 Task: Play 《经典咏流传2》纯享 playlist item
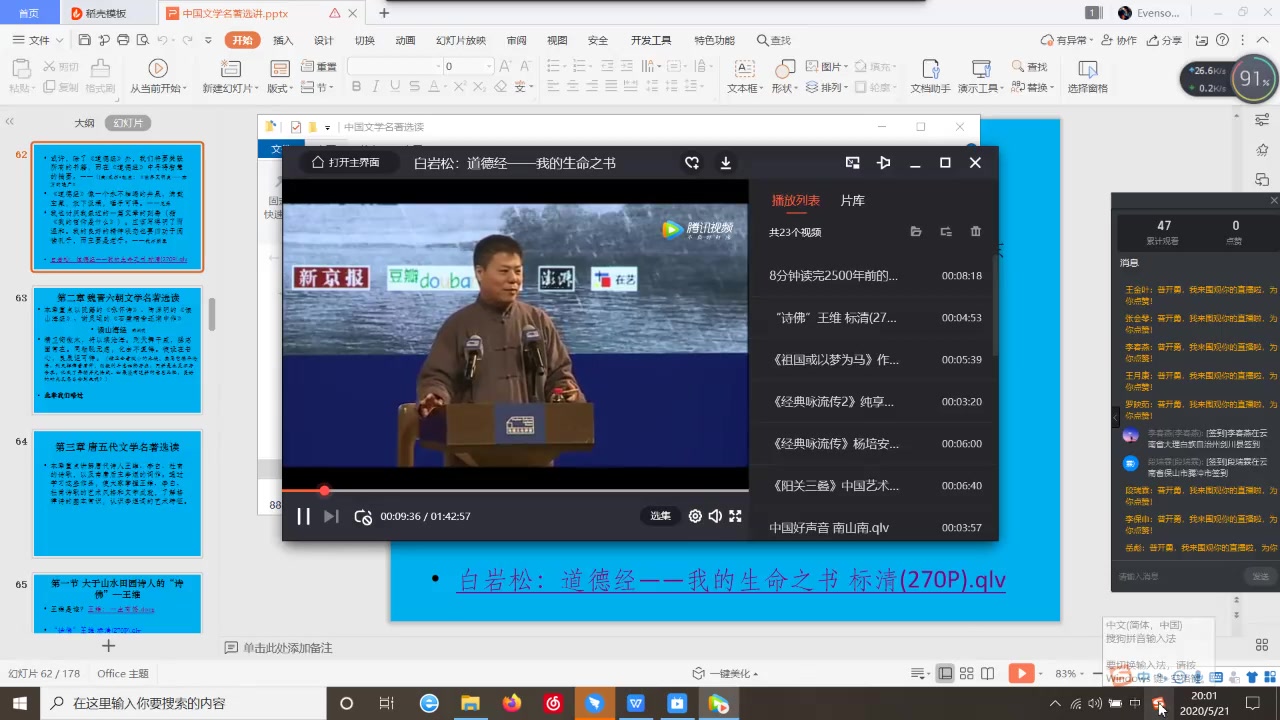(x=873, y=401)
